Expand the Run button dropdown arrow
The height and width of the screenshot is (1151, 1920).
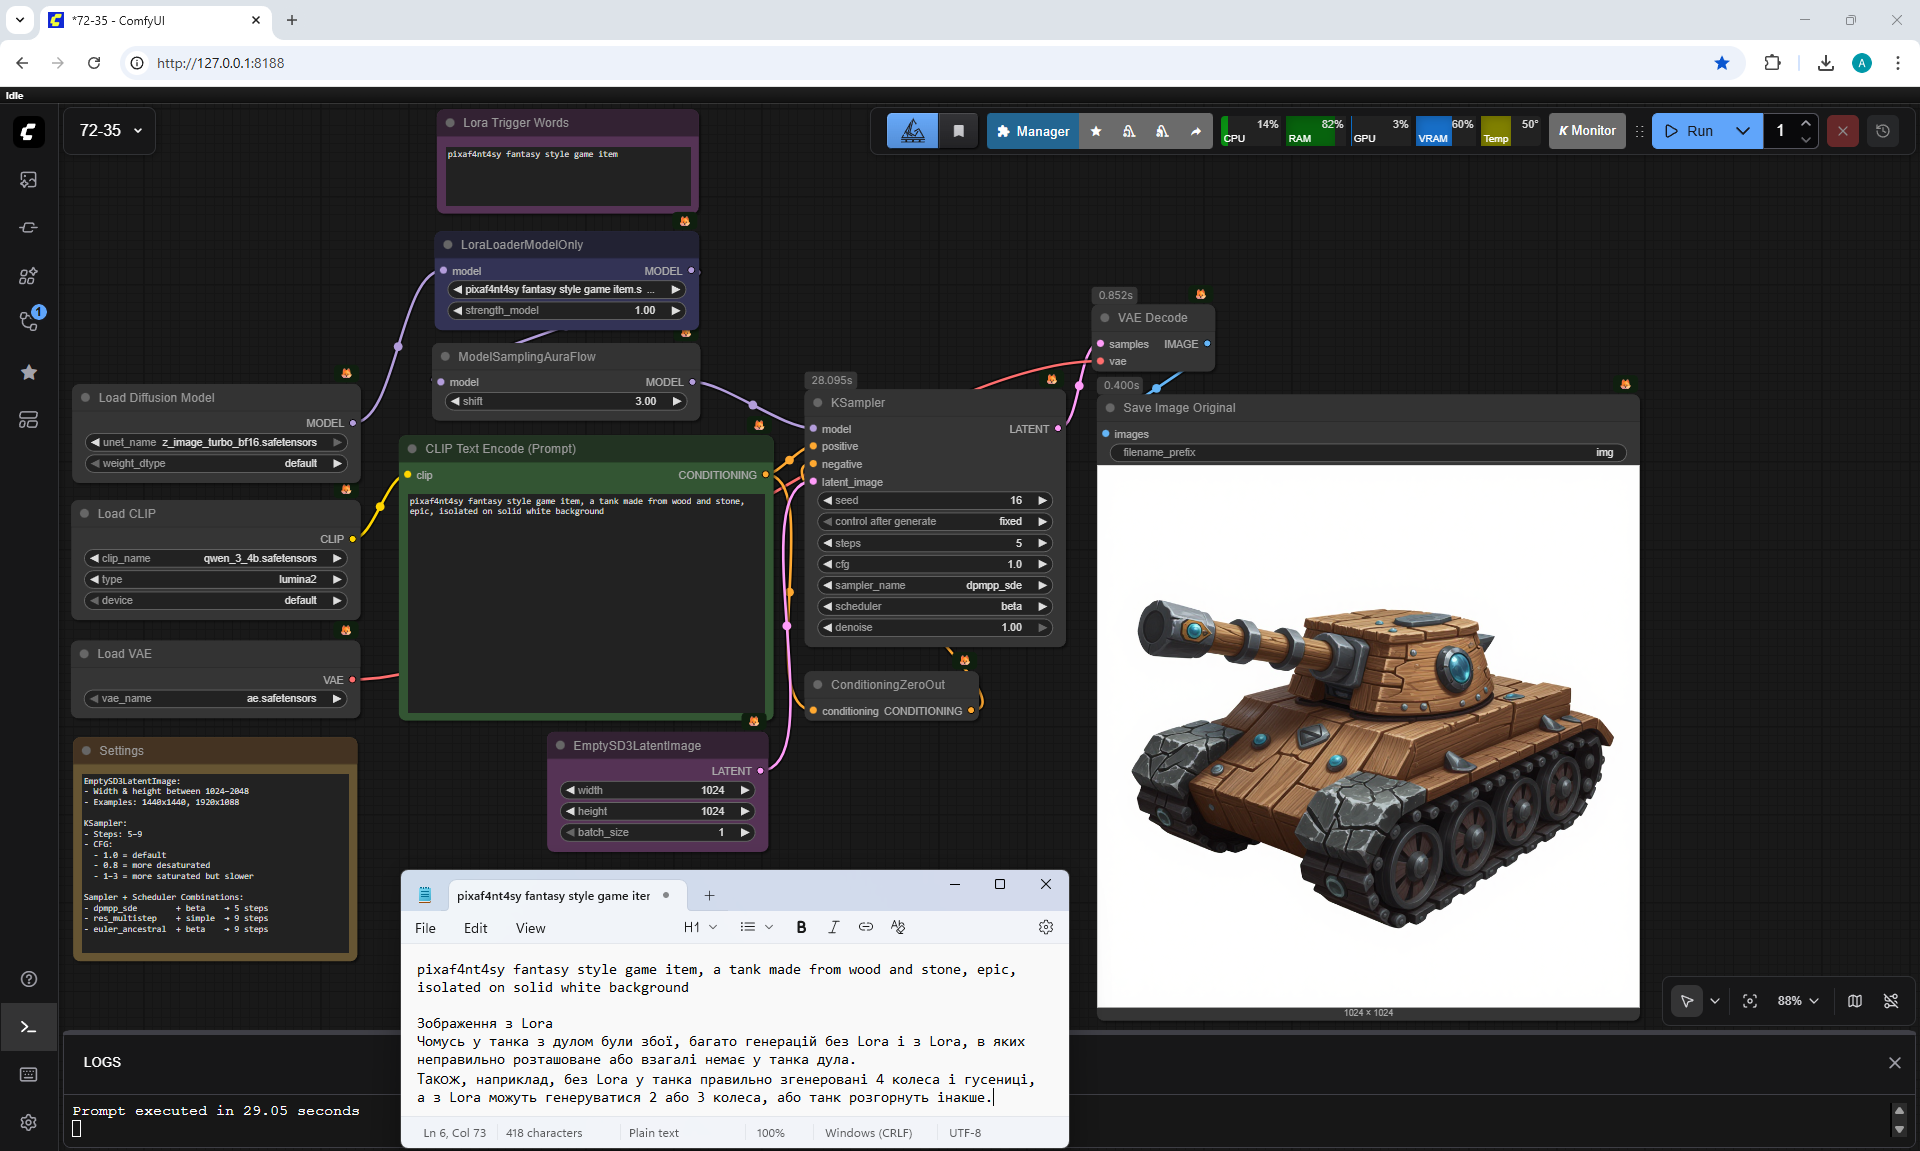(1743, 131)
